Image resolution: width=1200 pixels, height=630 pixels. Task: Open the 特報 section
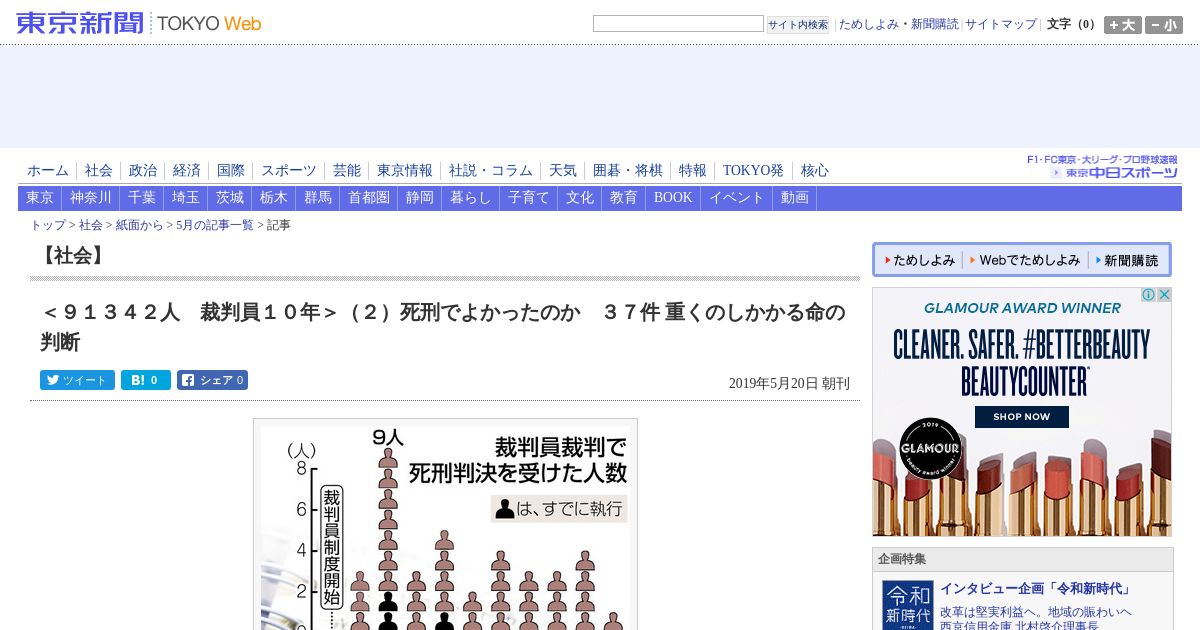point(693,171)
